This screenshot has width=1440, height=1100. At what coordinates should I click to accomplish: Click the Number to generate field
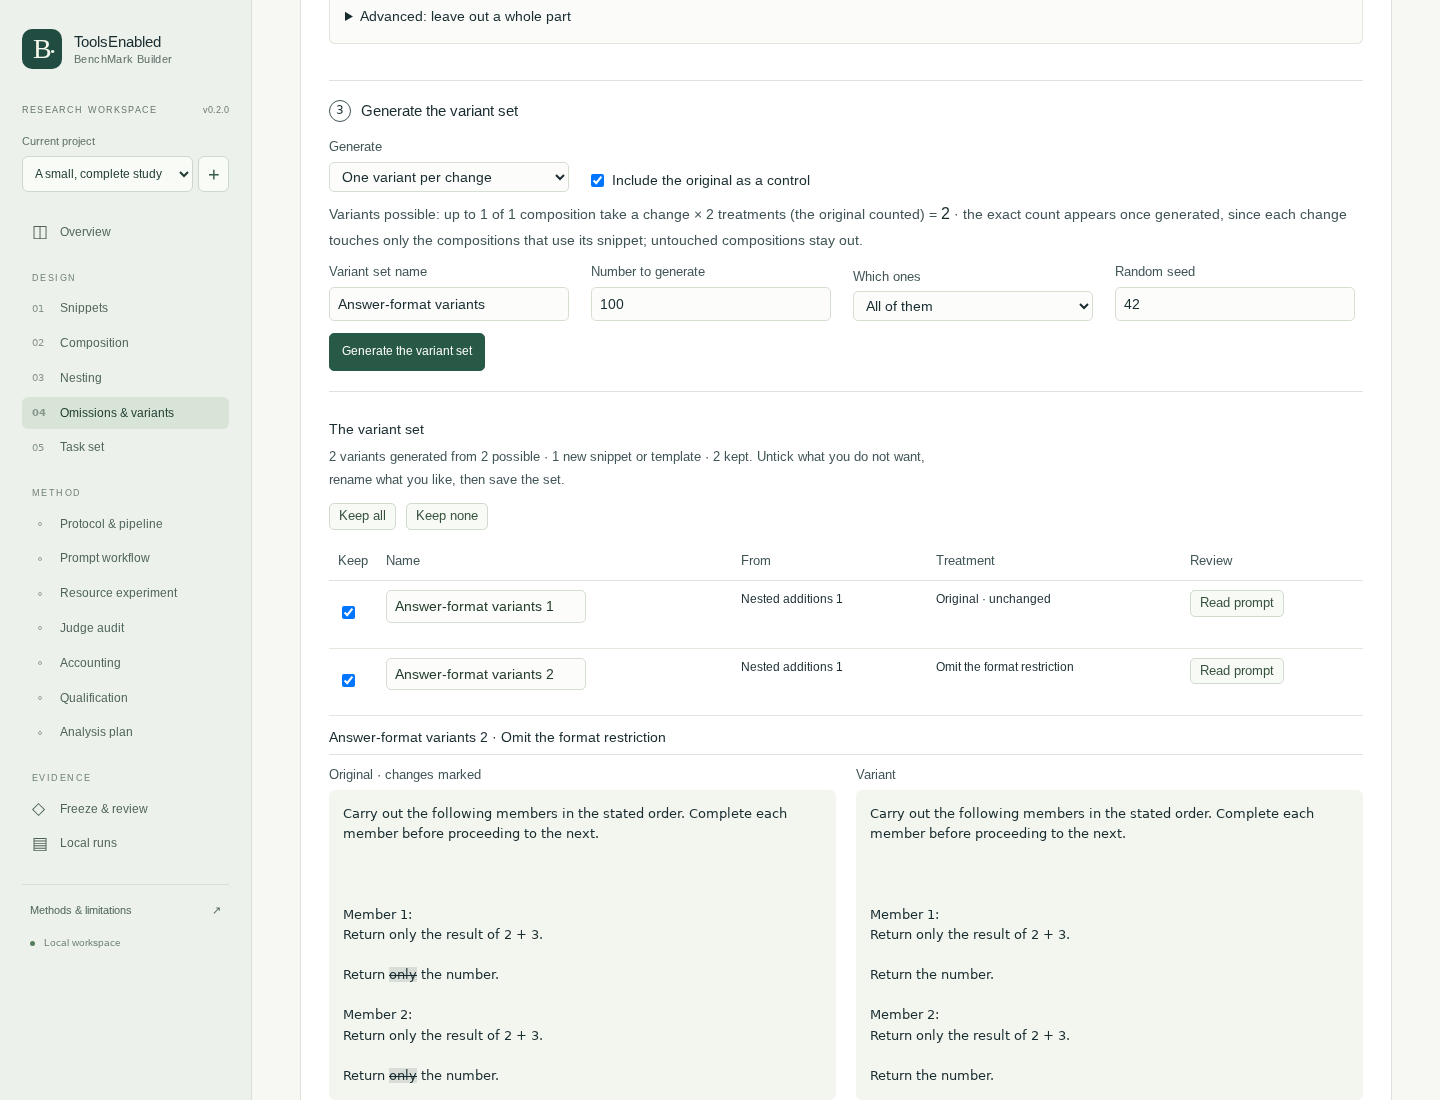pyautogui.click(x=711, y=304)
